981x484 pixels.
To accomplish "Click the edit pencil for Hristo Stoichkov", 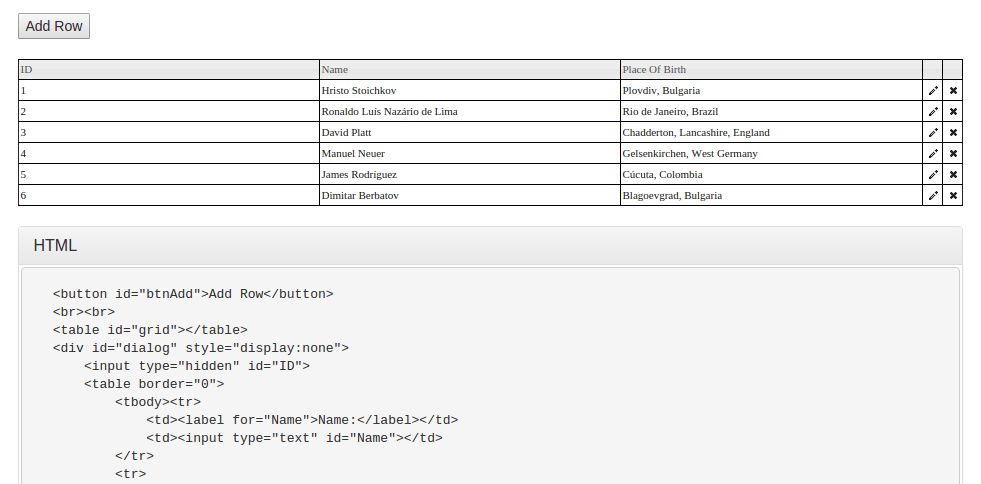I will 933,90.
